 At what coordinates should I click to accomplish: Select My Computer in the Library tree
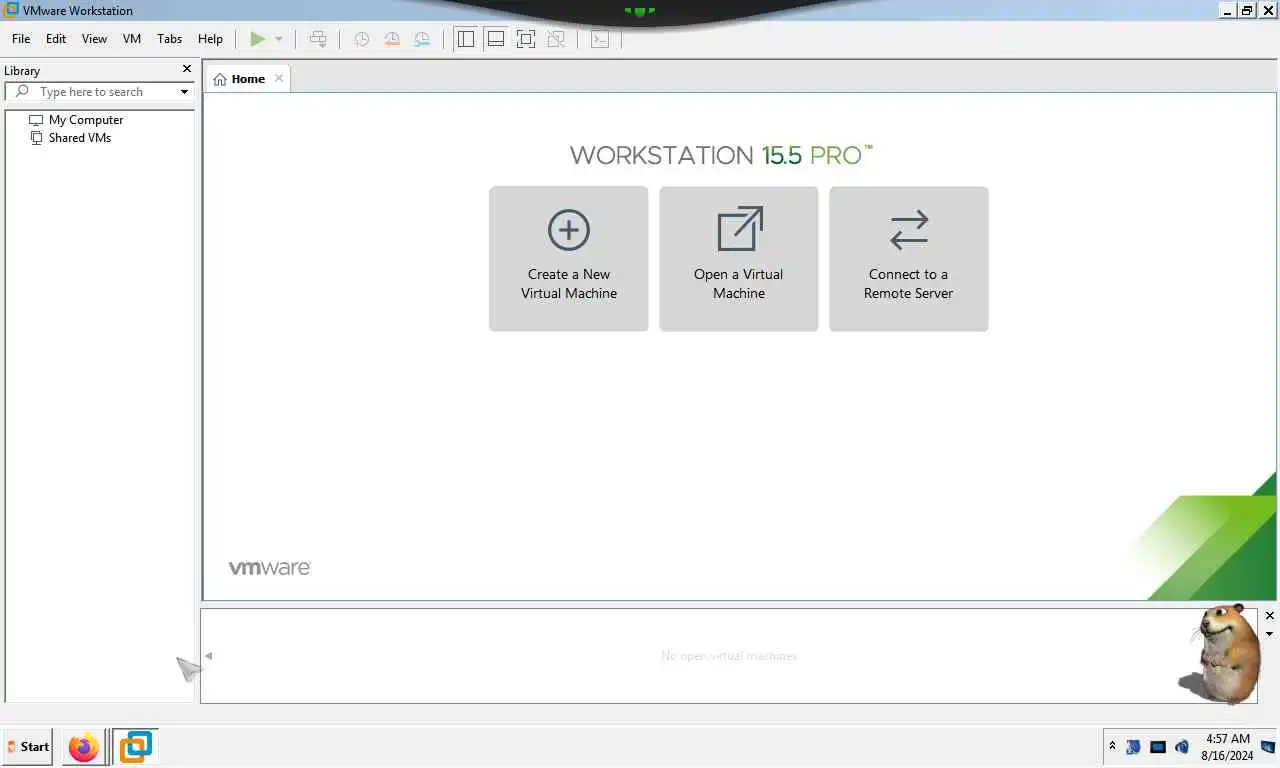click(x=86, y=120)
